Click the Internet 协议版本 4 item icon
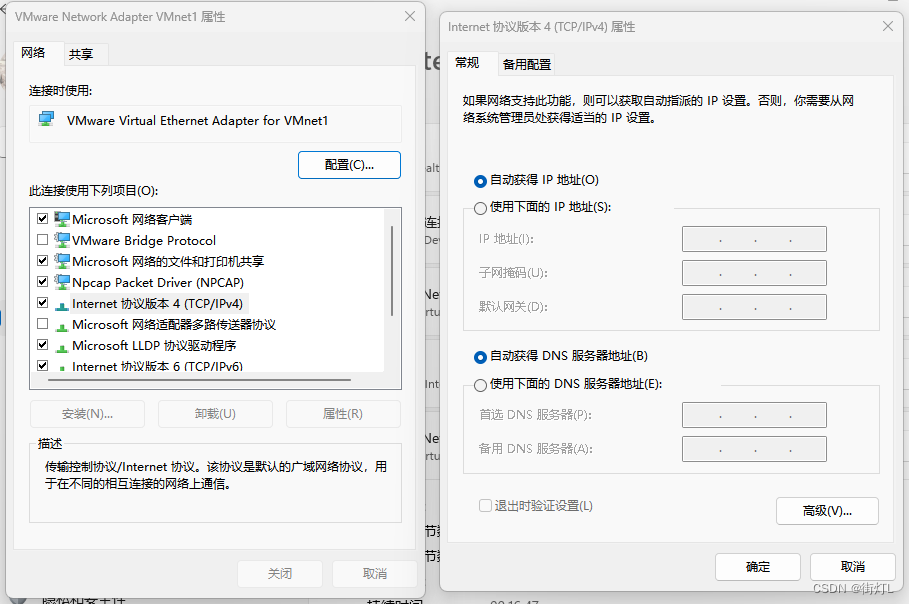909x604 pixels. point(62,304)
